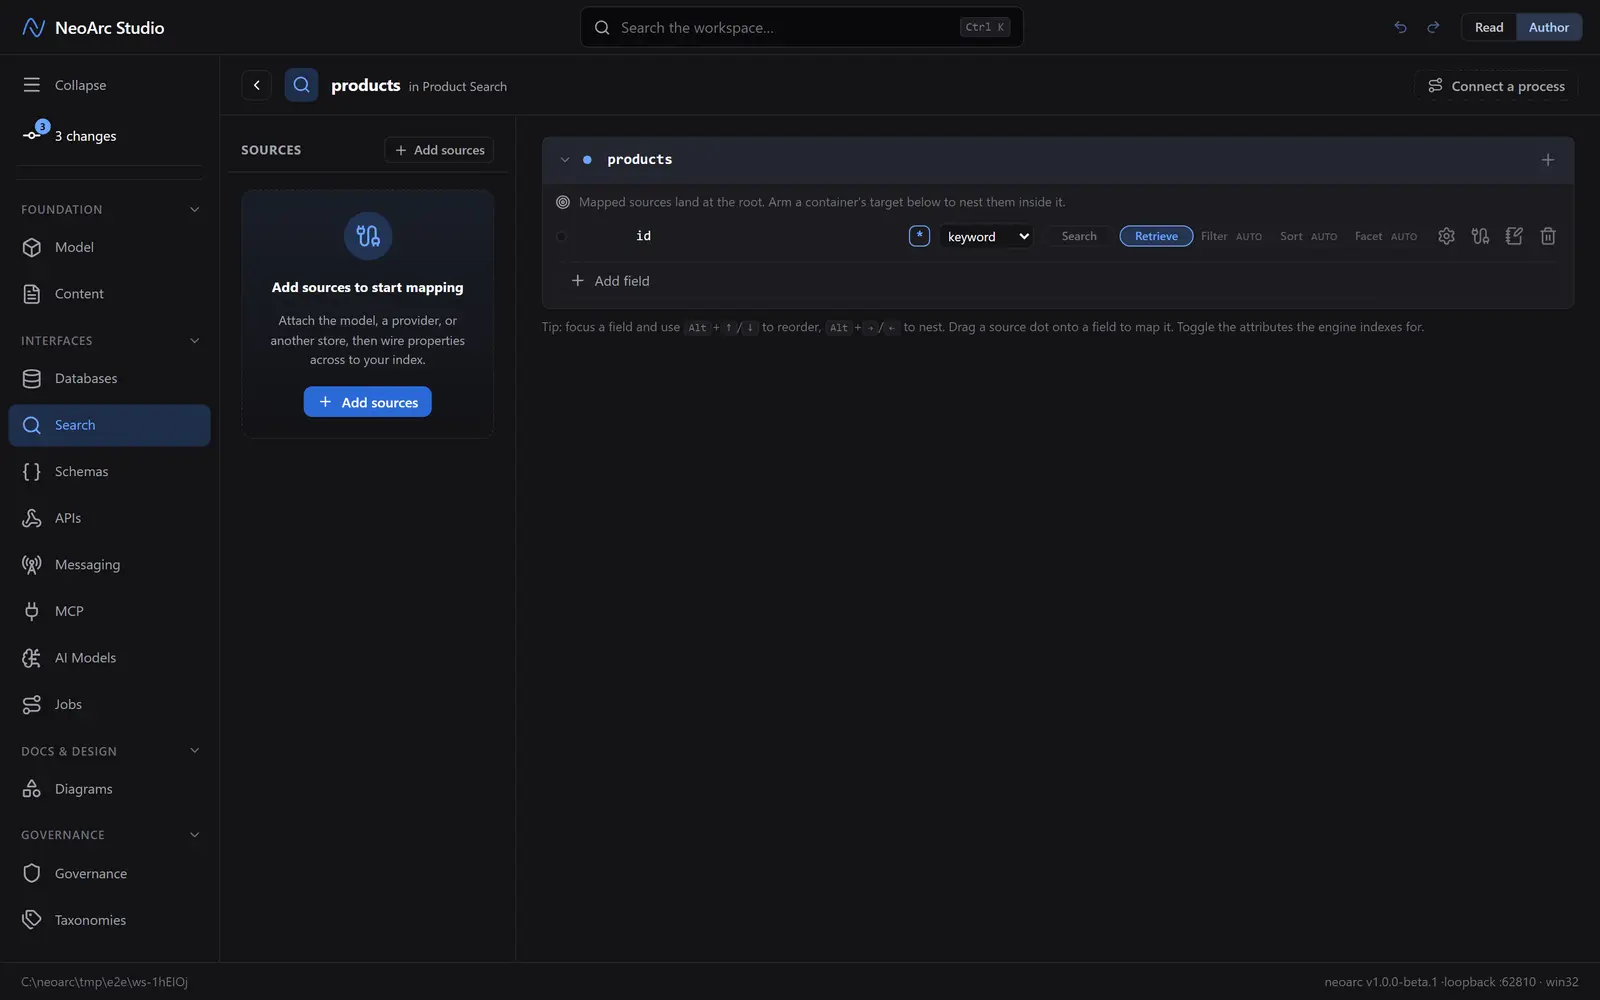Collapse the Docs & Design section

[195, 751]
